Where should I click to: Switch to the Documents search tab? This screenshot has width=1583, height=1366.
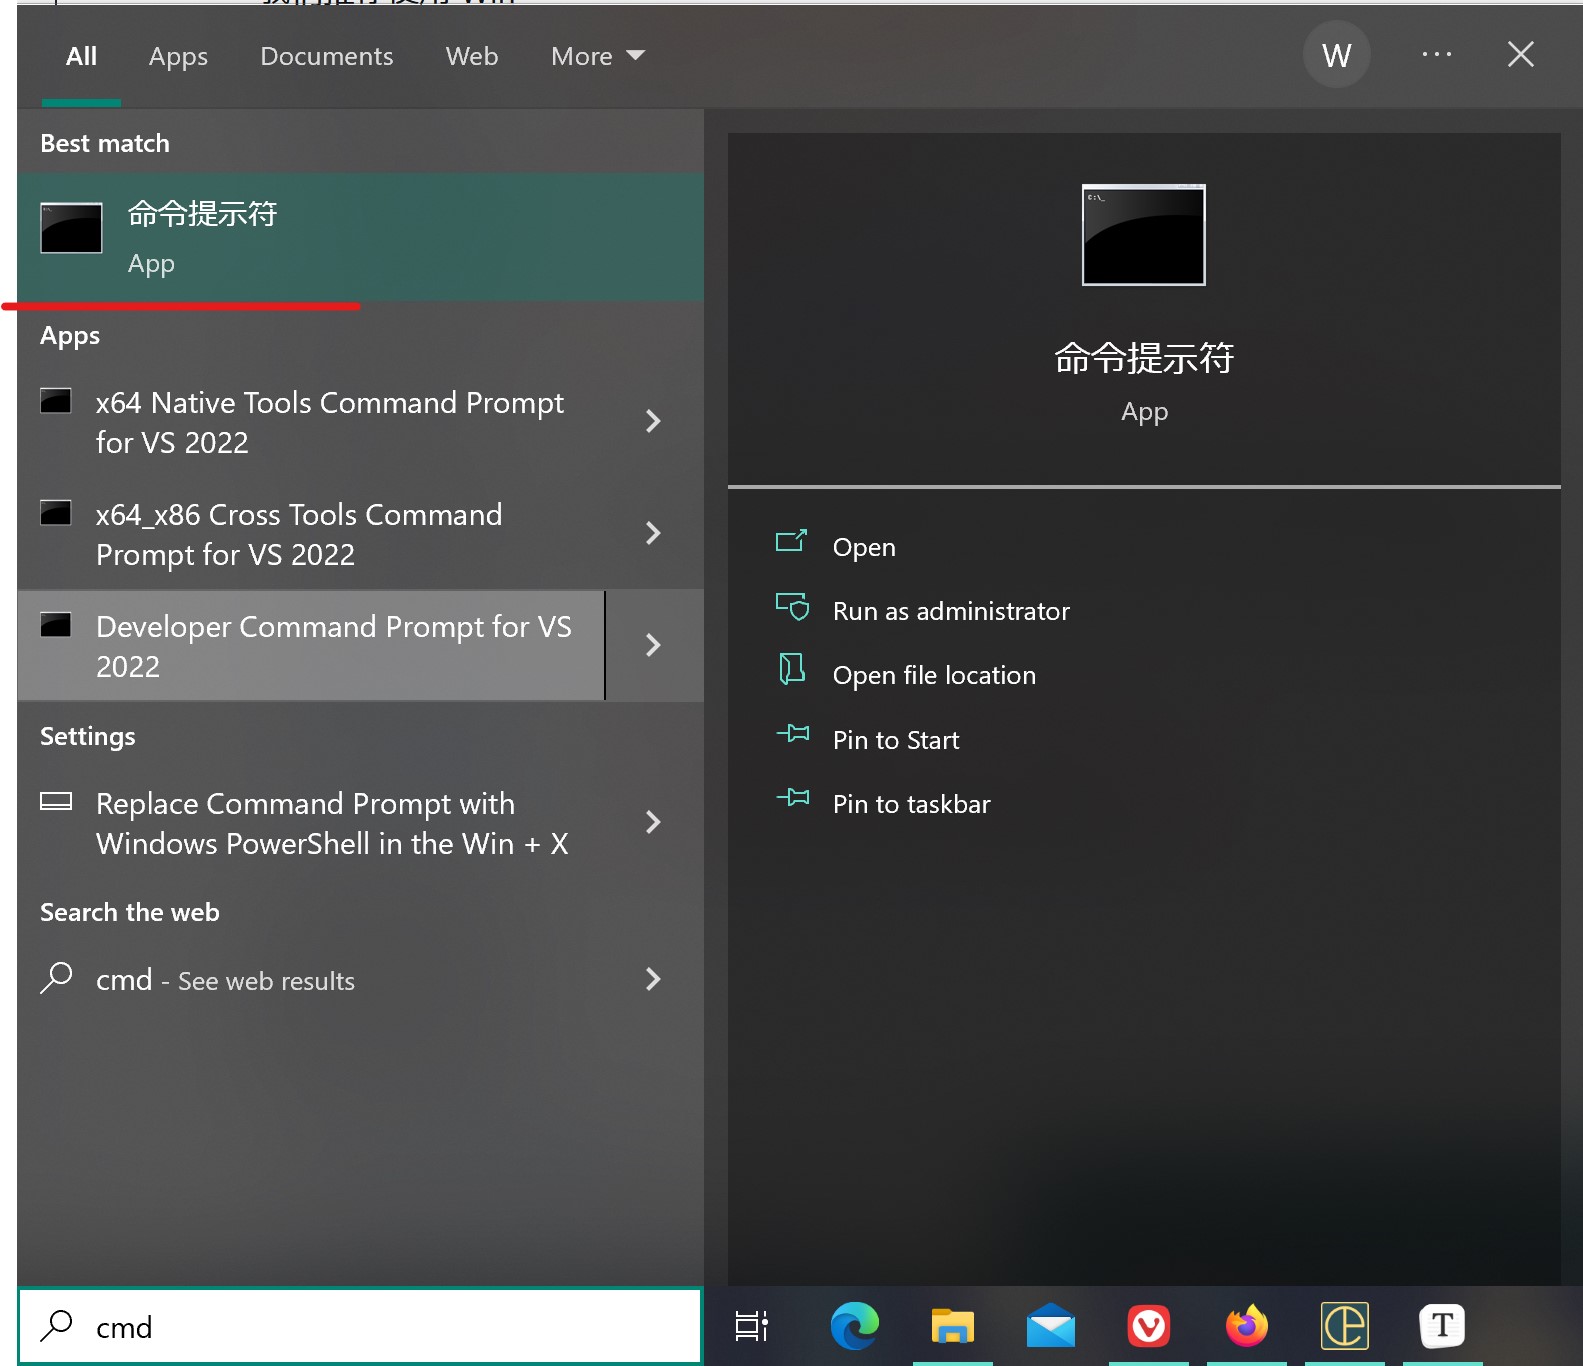click(x=326, y=56)
